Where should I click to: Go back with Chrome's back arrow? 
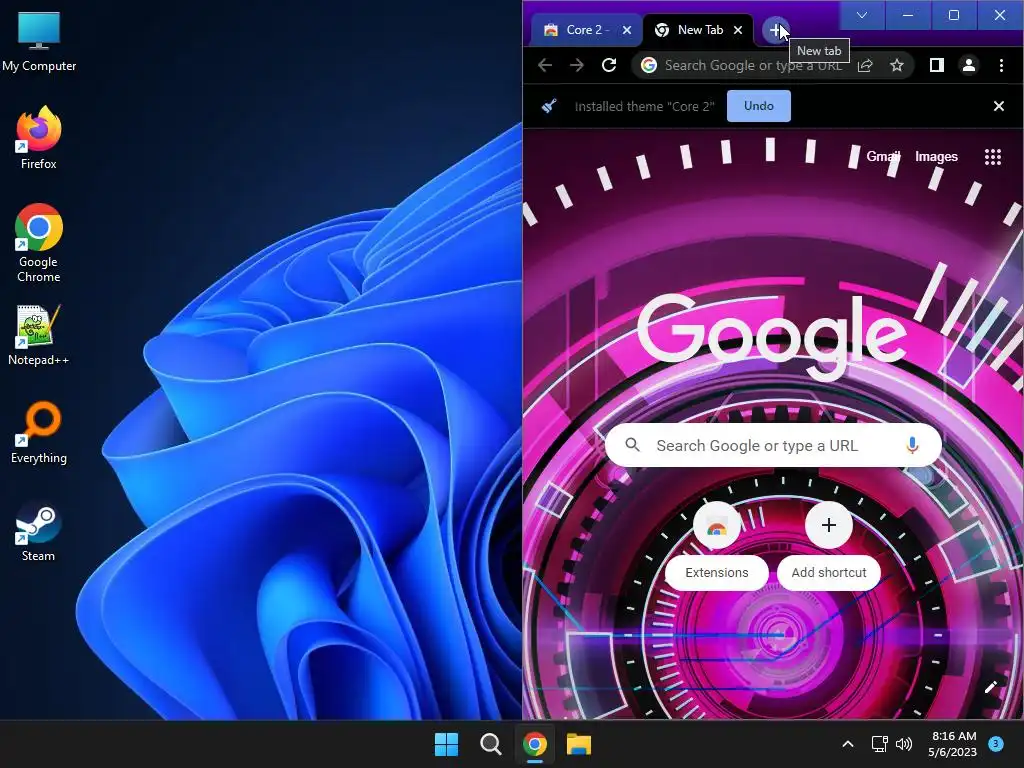(545, 65)
